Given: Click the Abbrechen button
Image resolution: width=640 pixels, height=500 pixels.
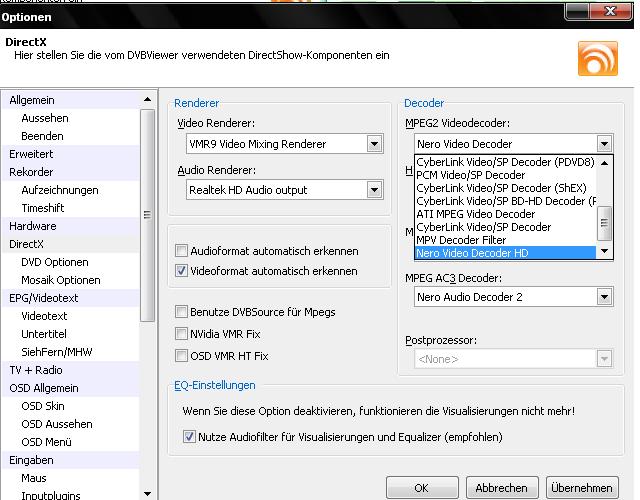Looking at the screenshot, I should point(501,488).
